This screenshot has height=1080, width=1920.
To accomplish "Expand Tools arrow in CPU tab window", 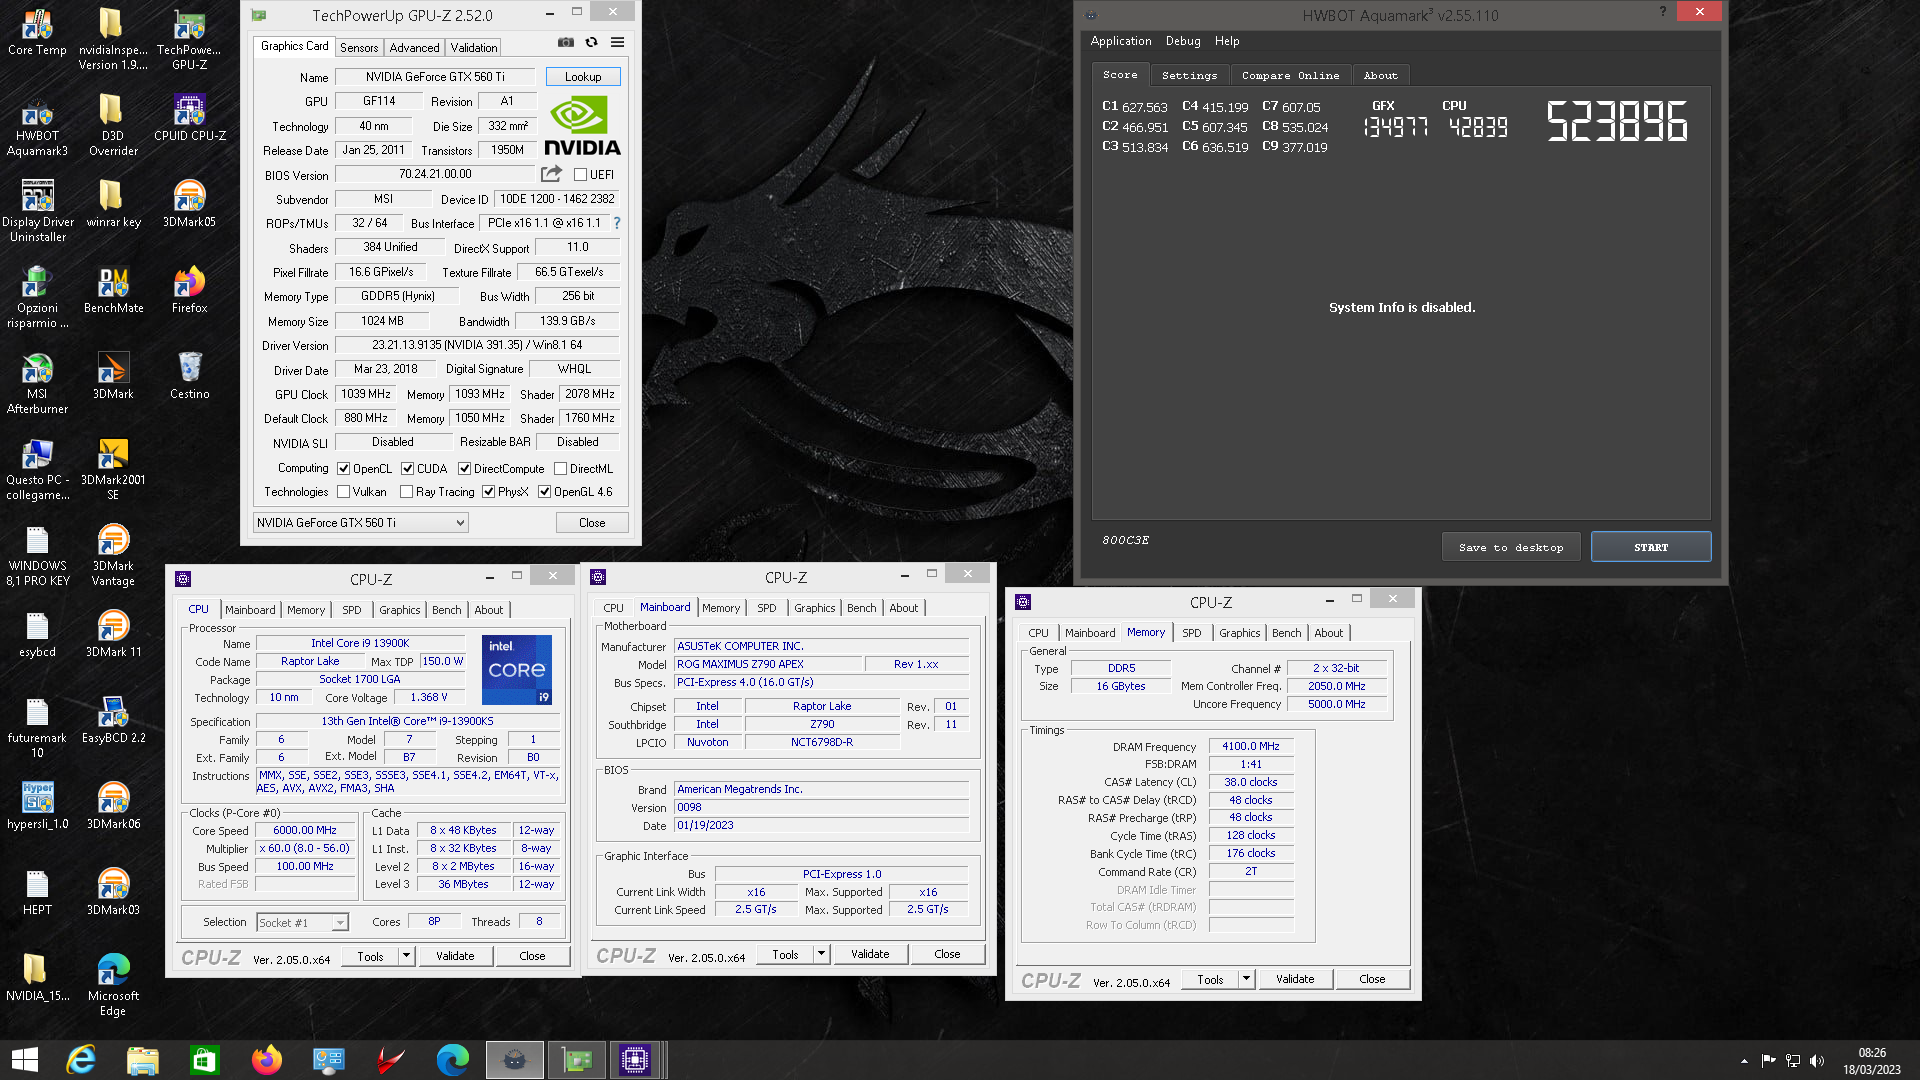I will click(406, 956).
